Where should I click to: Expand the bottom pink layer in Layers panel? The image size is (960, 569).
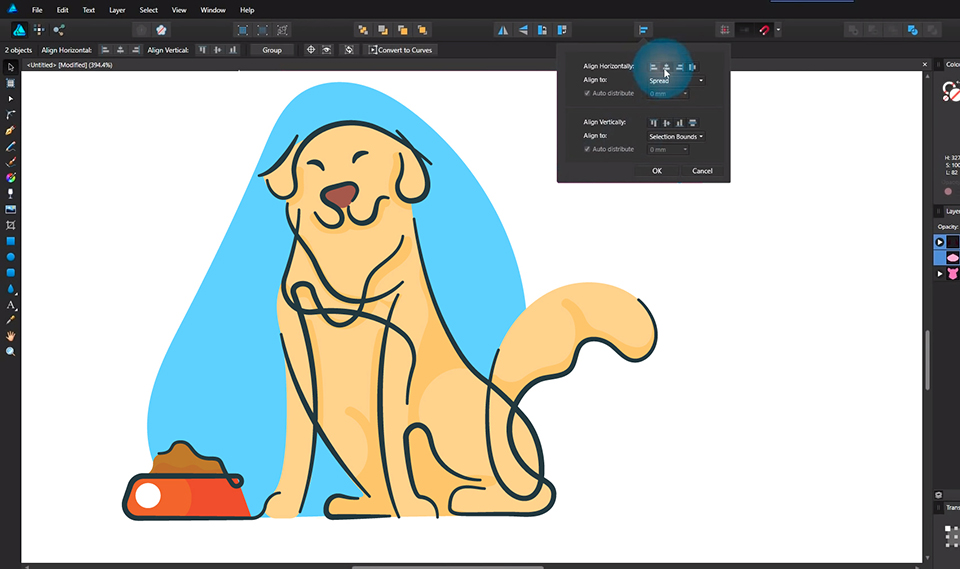pyautogui.click(x=940, y=274)
